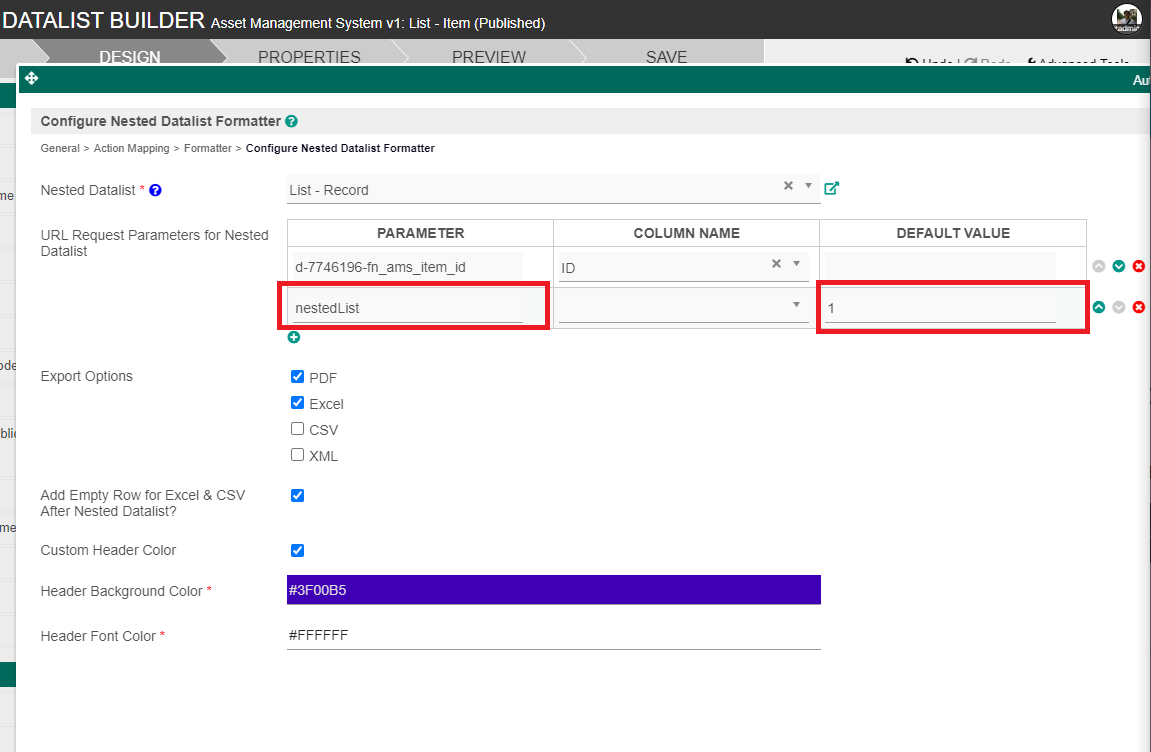The height and width of the screenshot is (752, 1151).
Task: Expand the Nested Datalist dropdown
Action: point(808,186)
